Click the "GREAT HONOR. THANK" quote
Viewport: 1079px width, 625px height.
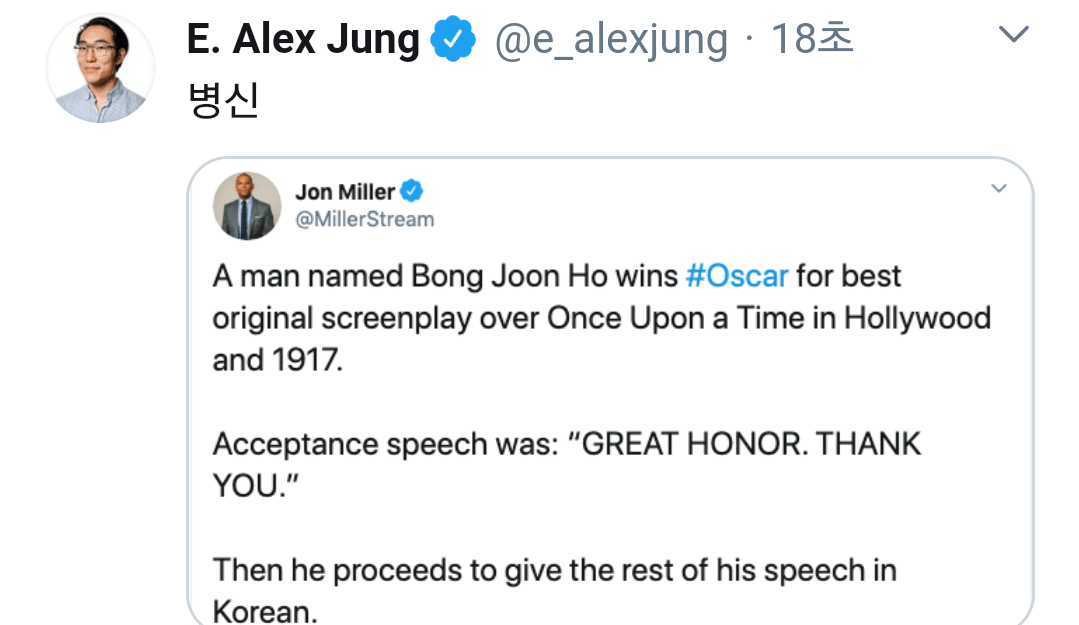pyautogui.click(x=751, y=444)
